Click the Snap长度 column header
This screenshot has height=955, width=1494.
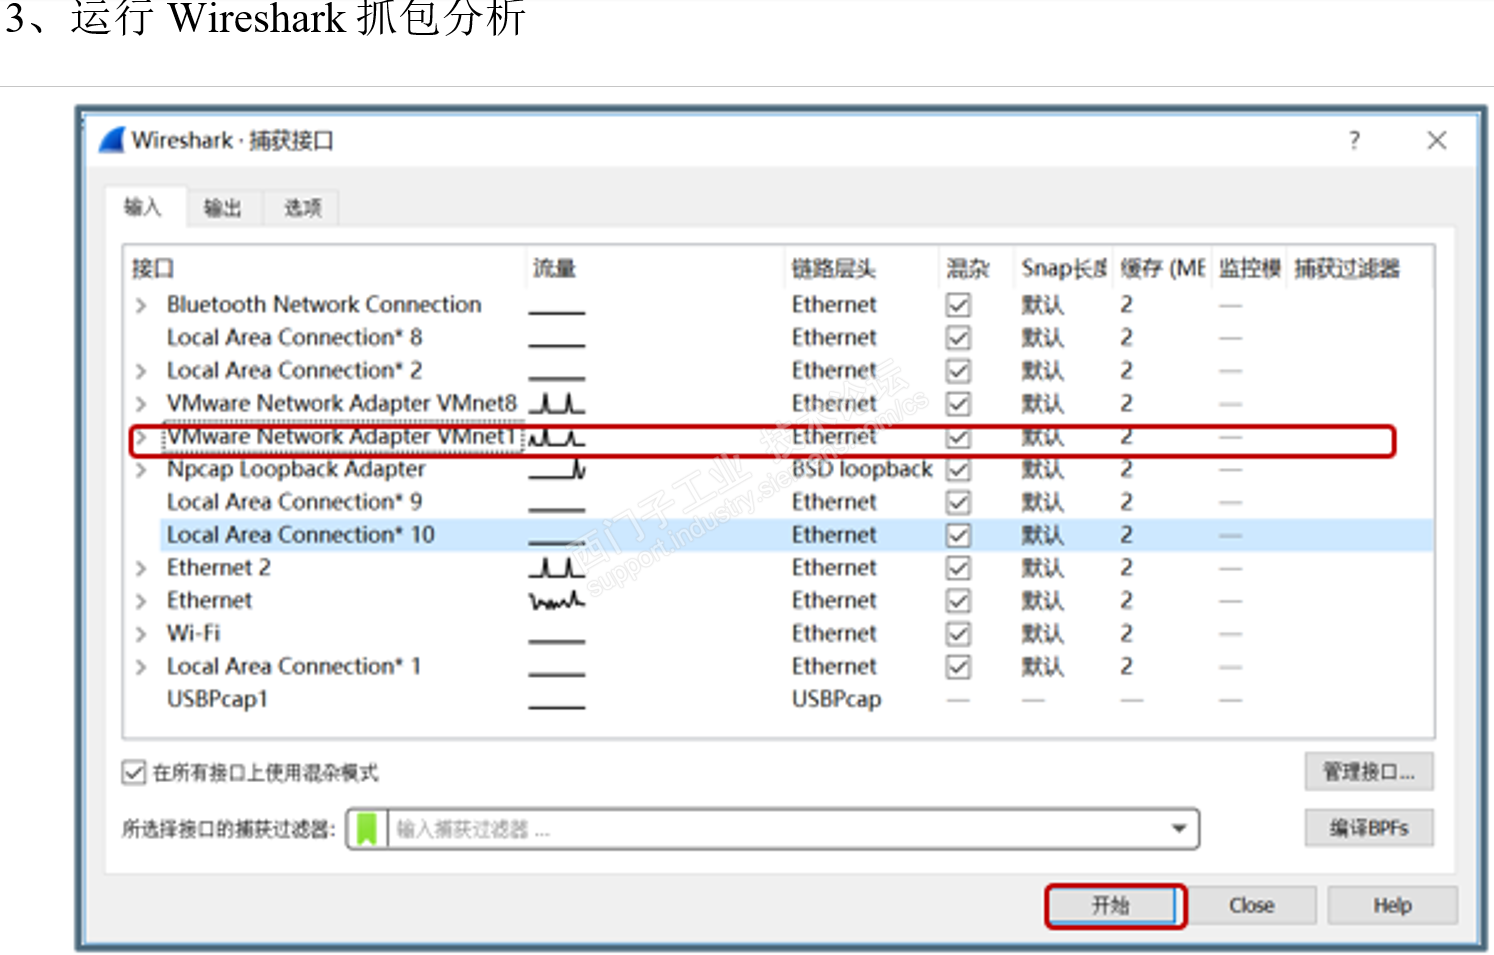pyautogui.click(x=1064, y=269)
